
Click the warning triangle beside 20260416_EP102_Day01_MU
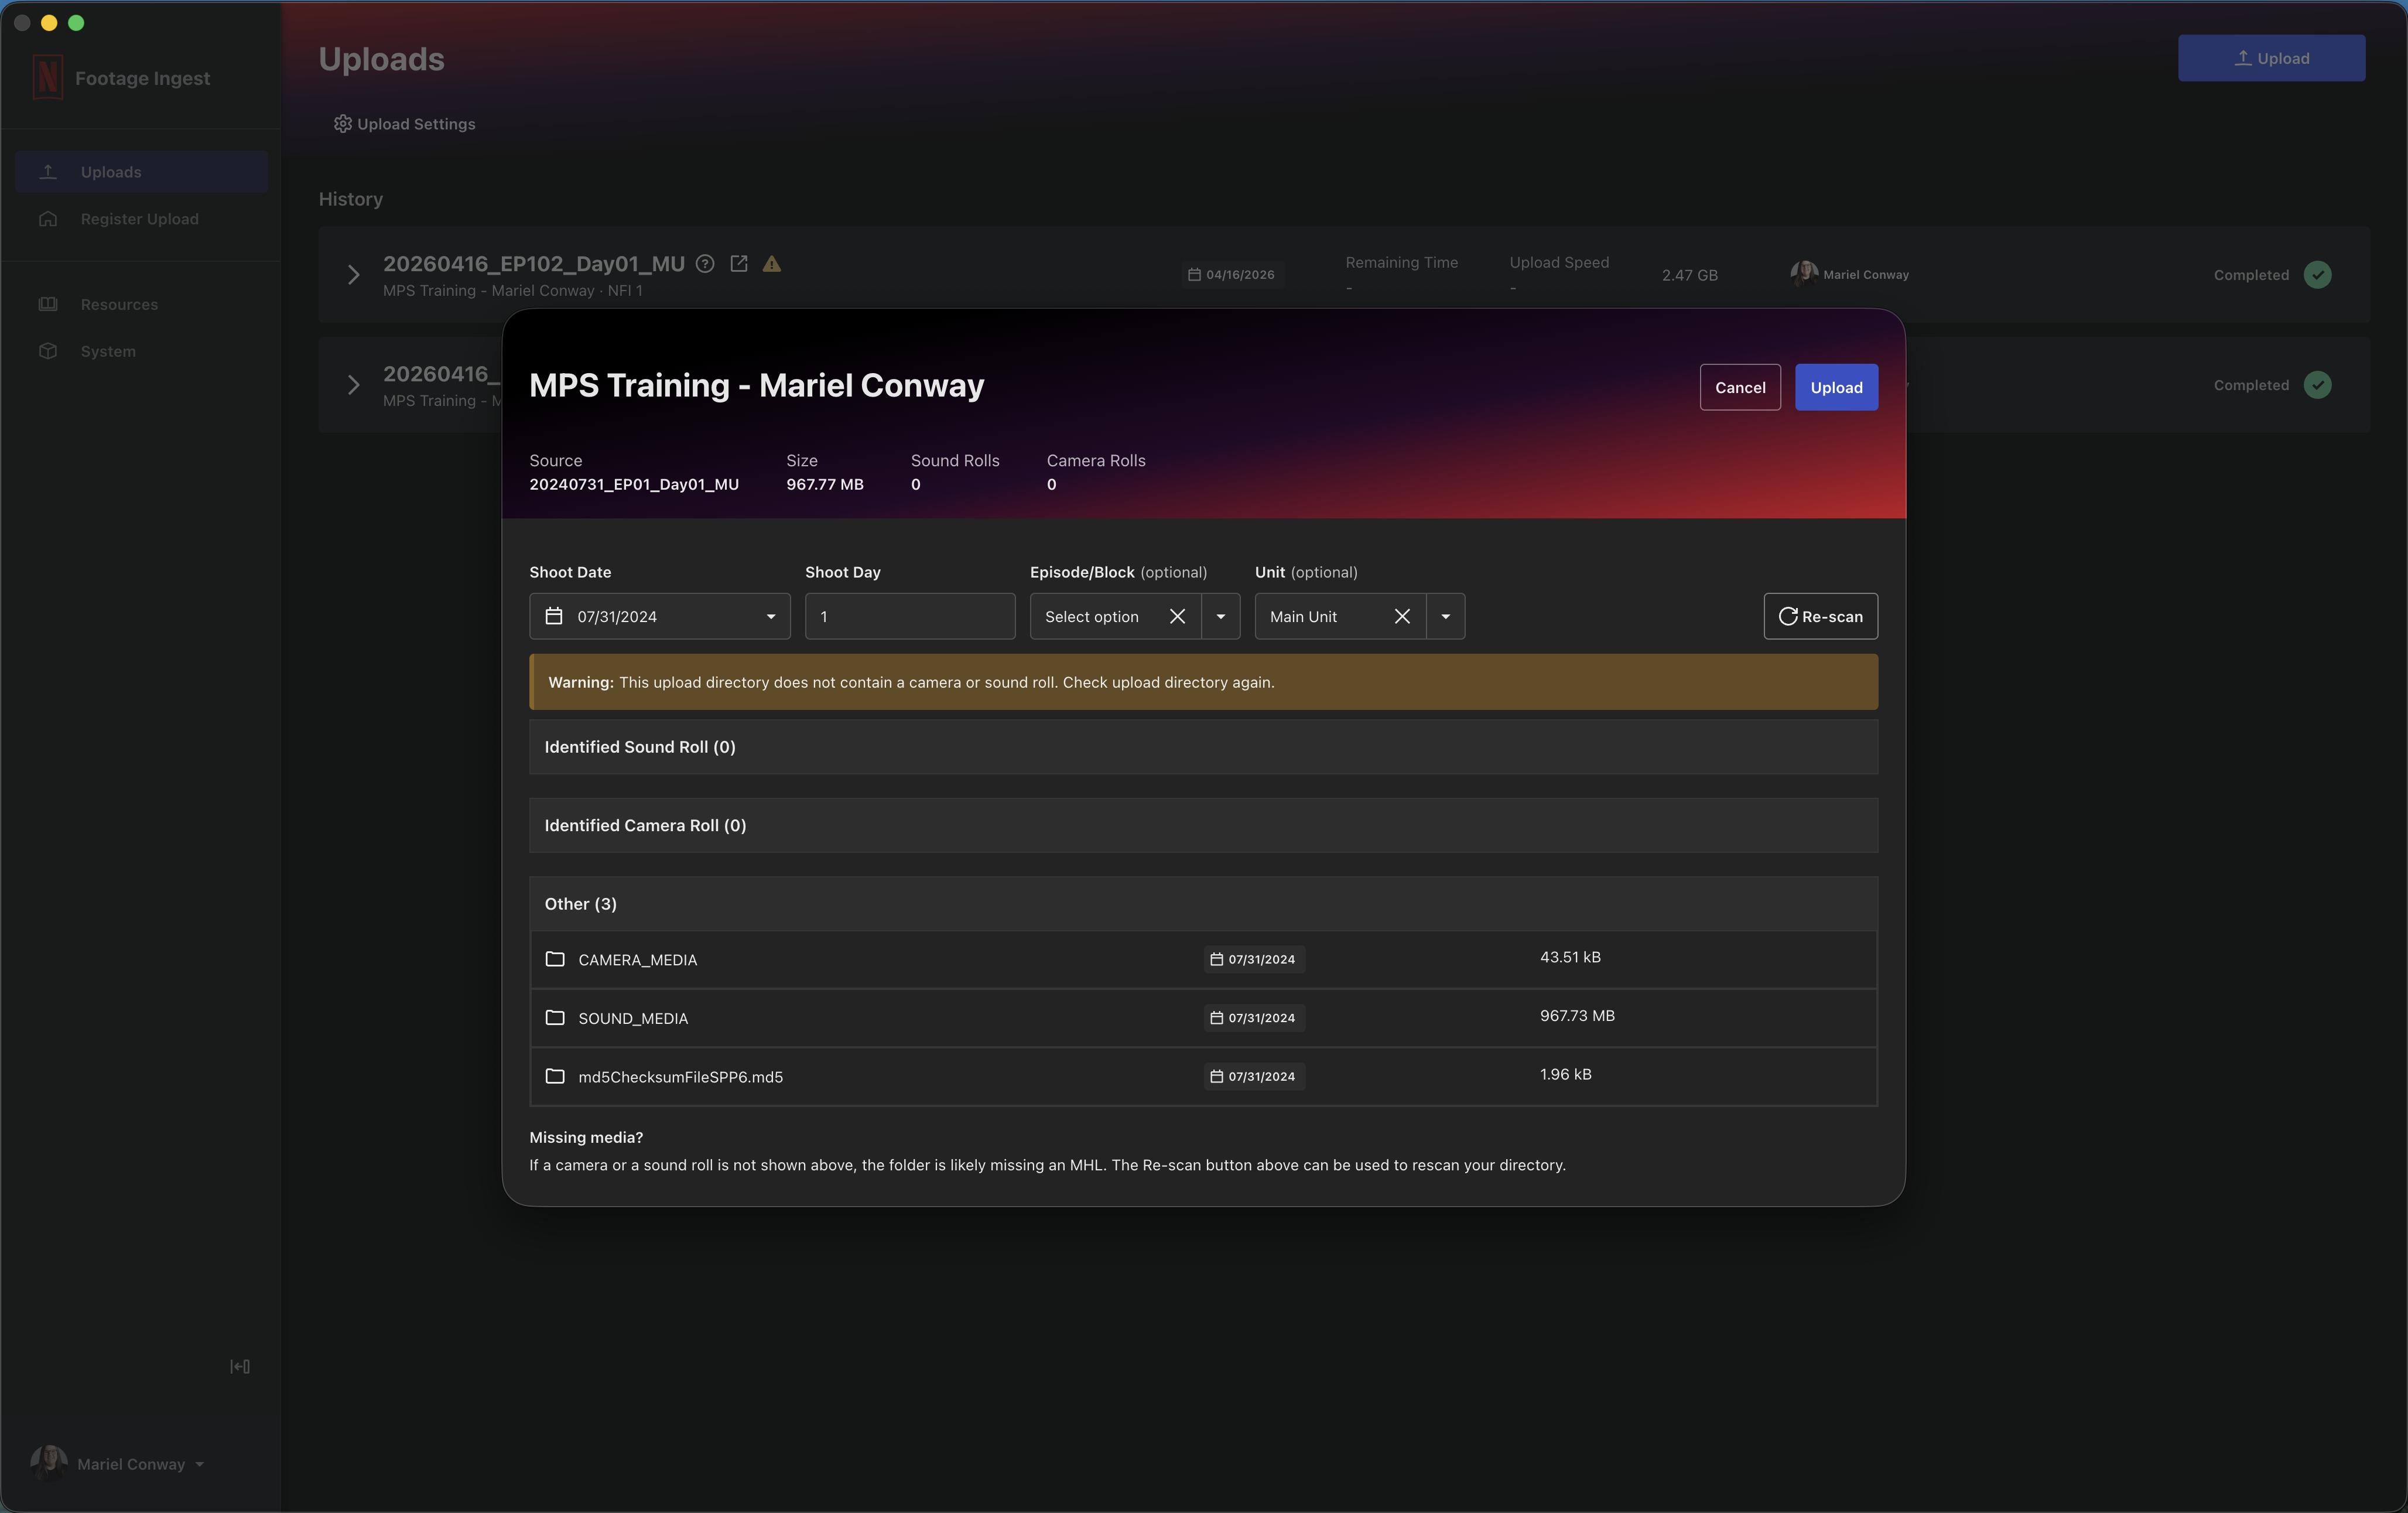coord(772,264)
